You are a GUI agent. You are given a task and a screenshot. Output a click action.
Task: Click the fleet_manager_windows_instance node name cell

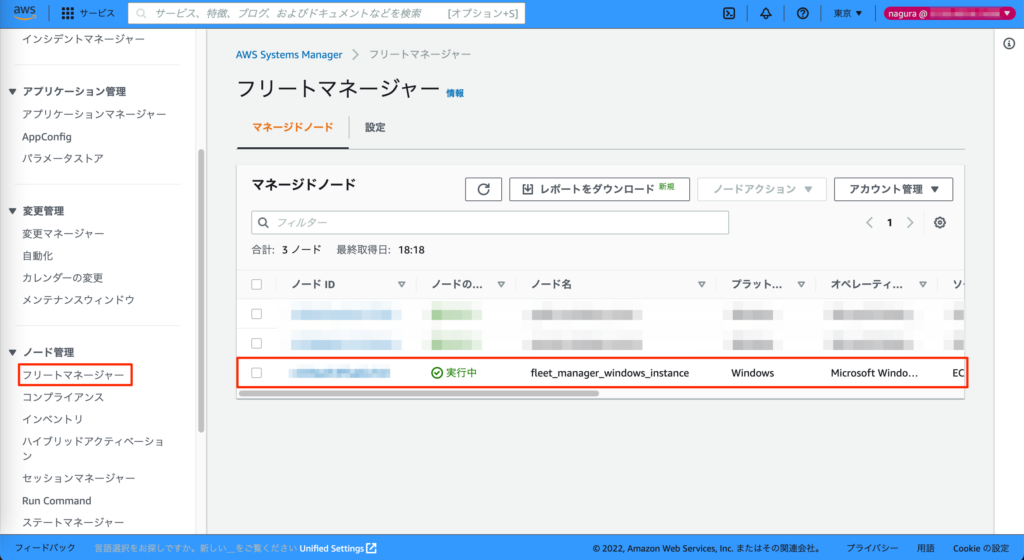(610, 373)
